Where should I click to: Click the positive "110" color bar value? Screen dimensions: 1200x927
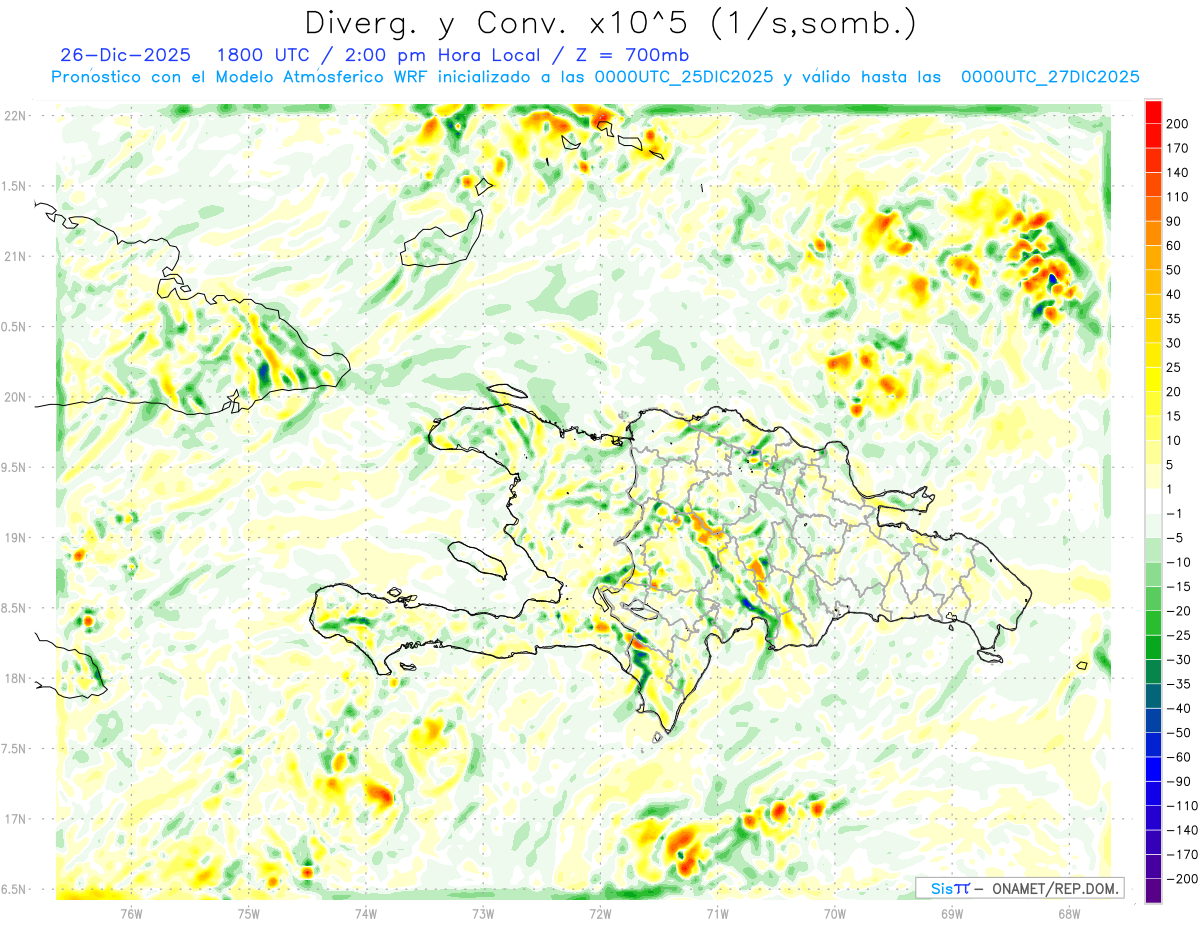point(1179,197)
